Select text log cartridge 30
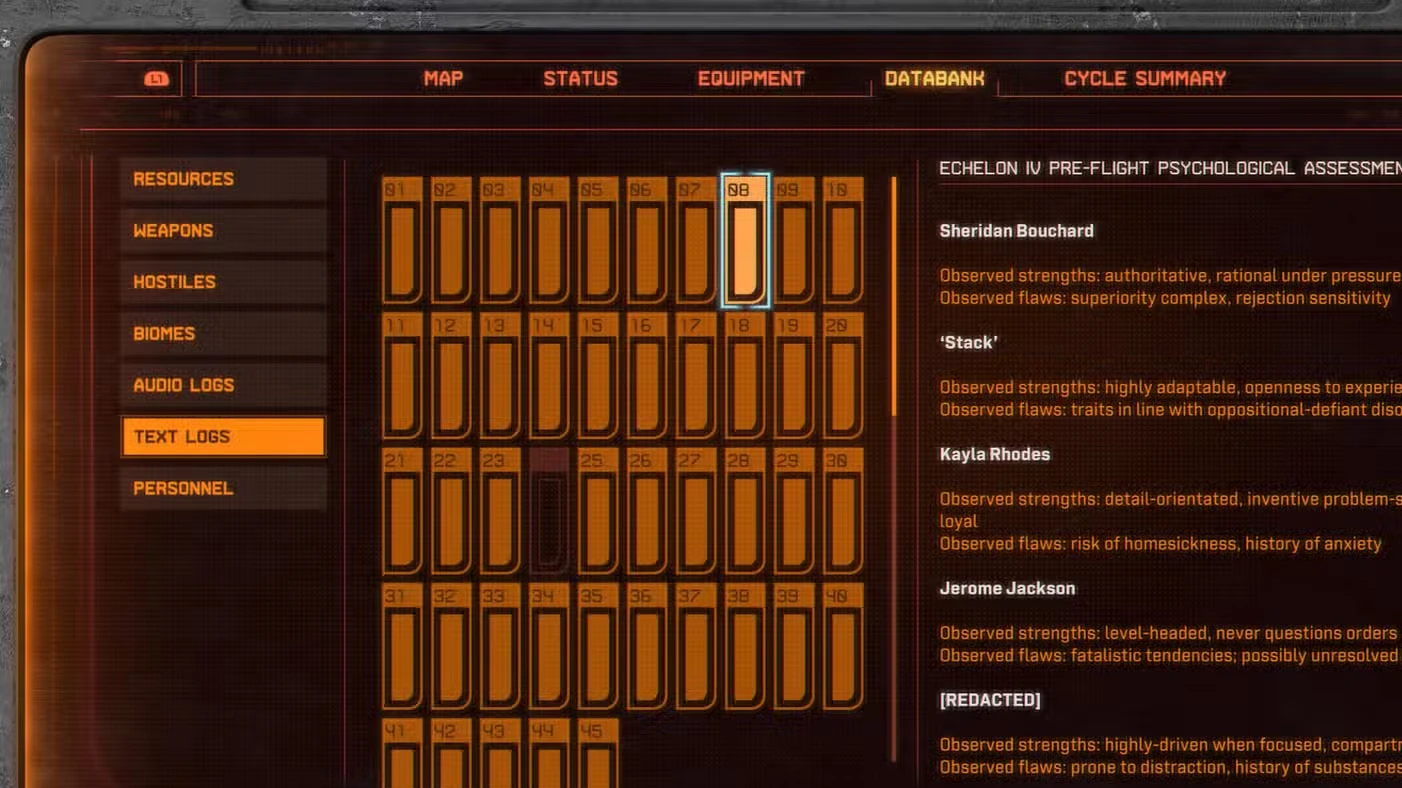Image resolution: width=1402 pixels, height=788 pixels. (x=843, y=511)
